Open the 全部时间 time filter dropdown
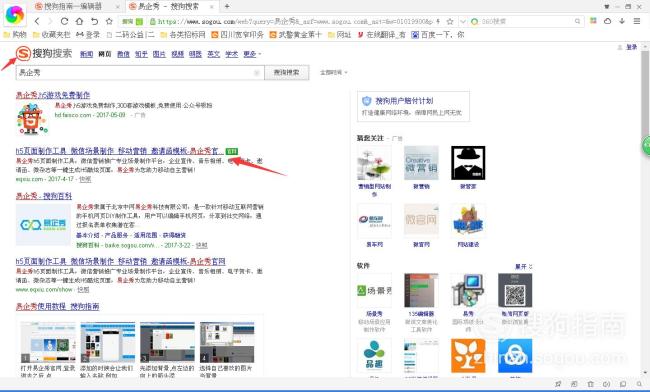Viewport: 650px width, 392px height. pyautogui.click(x=334, y=73)
